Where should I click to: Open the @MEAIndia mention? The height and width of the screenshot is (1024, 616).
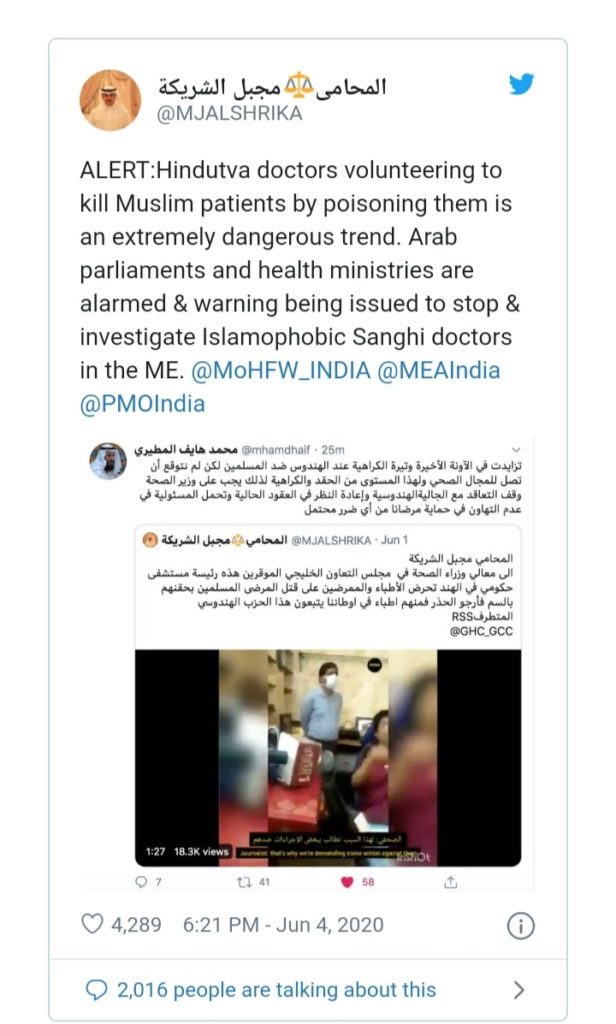tap(439, 370)
